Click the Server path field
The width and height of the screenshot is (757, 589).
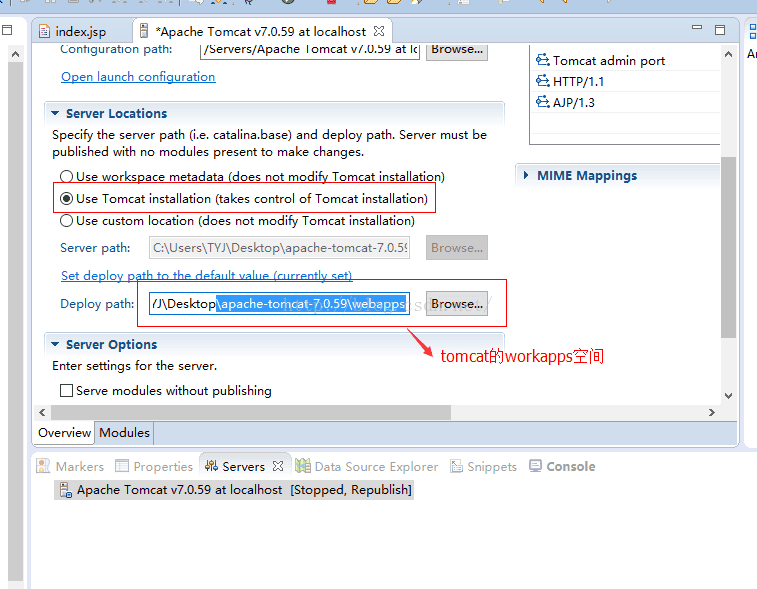(x=279, y=248)
